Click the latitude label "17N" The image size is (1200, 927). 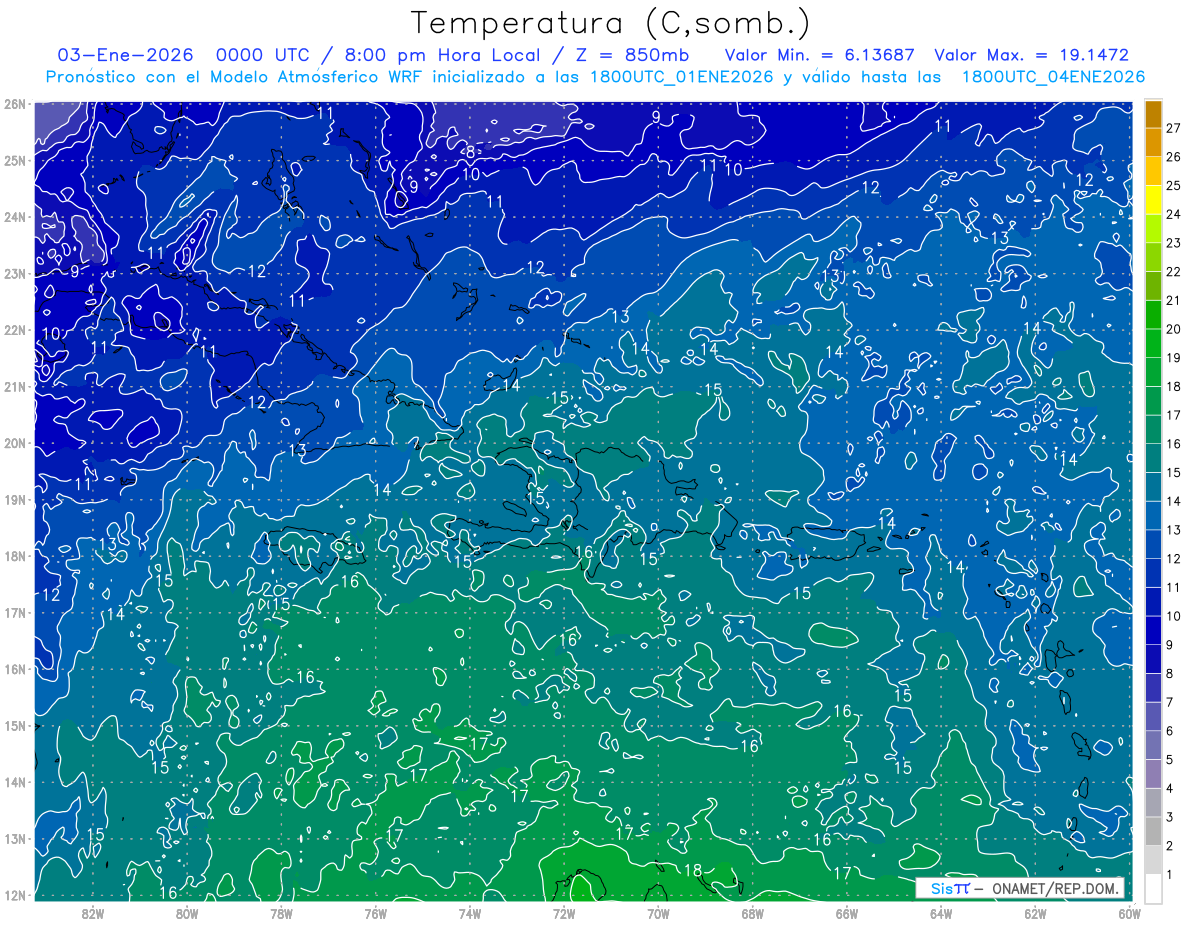(14, 613)
